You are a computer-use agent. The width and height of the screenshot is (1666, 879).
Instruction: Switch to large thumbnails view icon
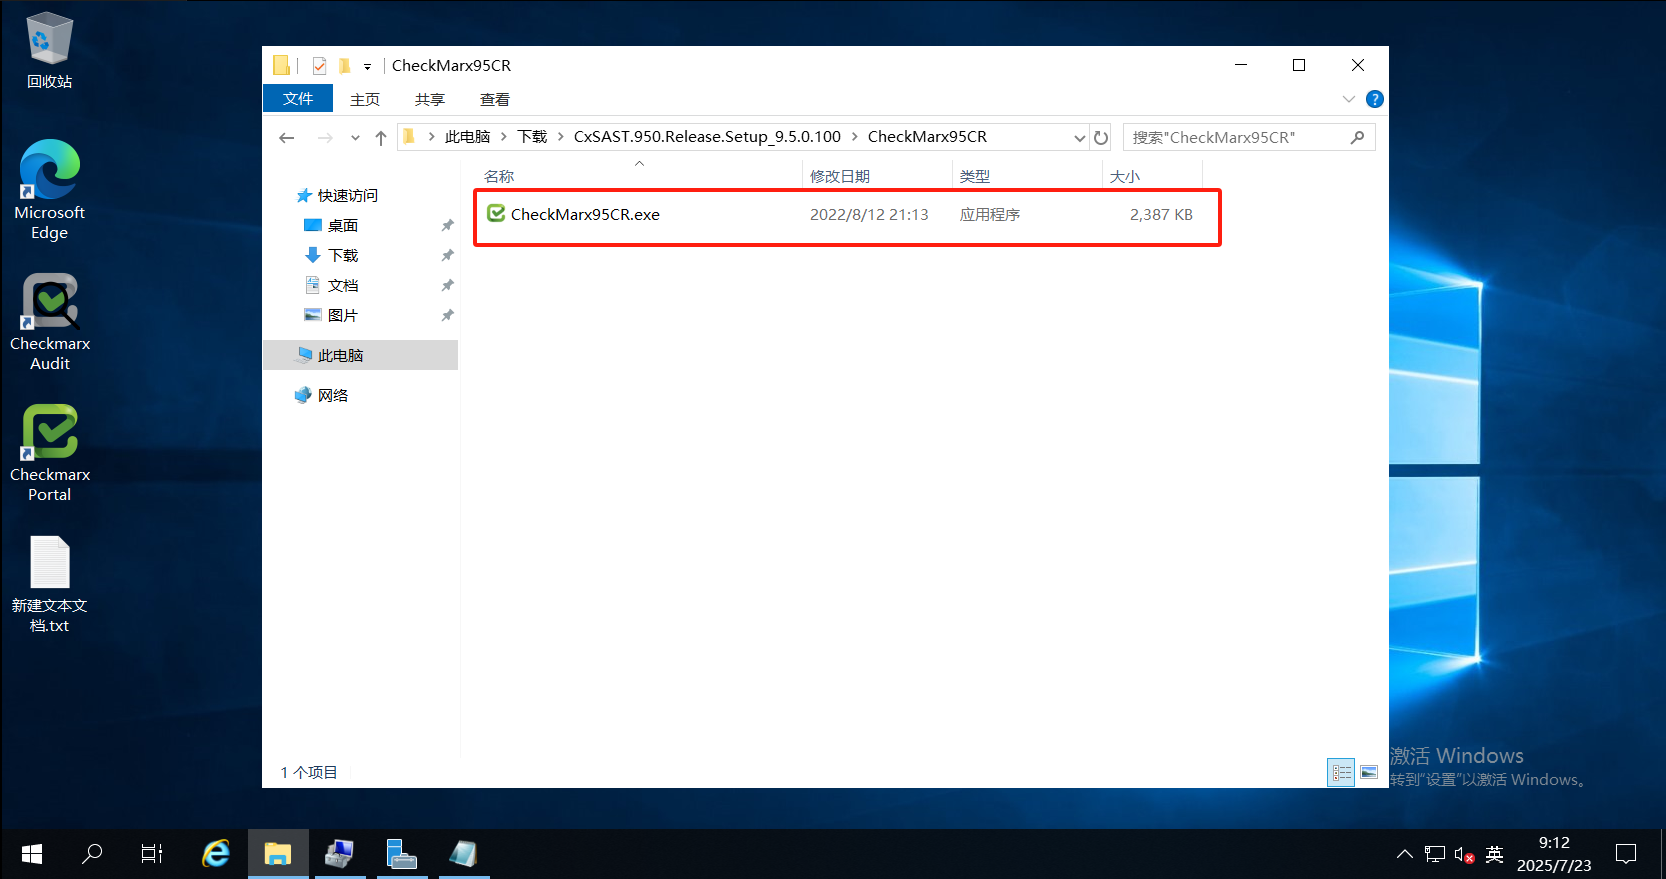(x=1369, y=772)
